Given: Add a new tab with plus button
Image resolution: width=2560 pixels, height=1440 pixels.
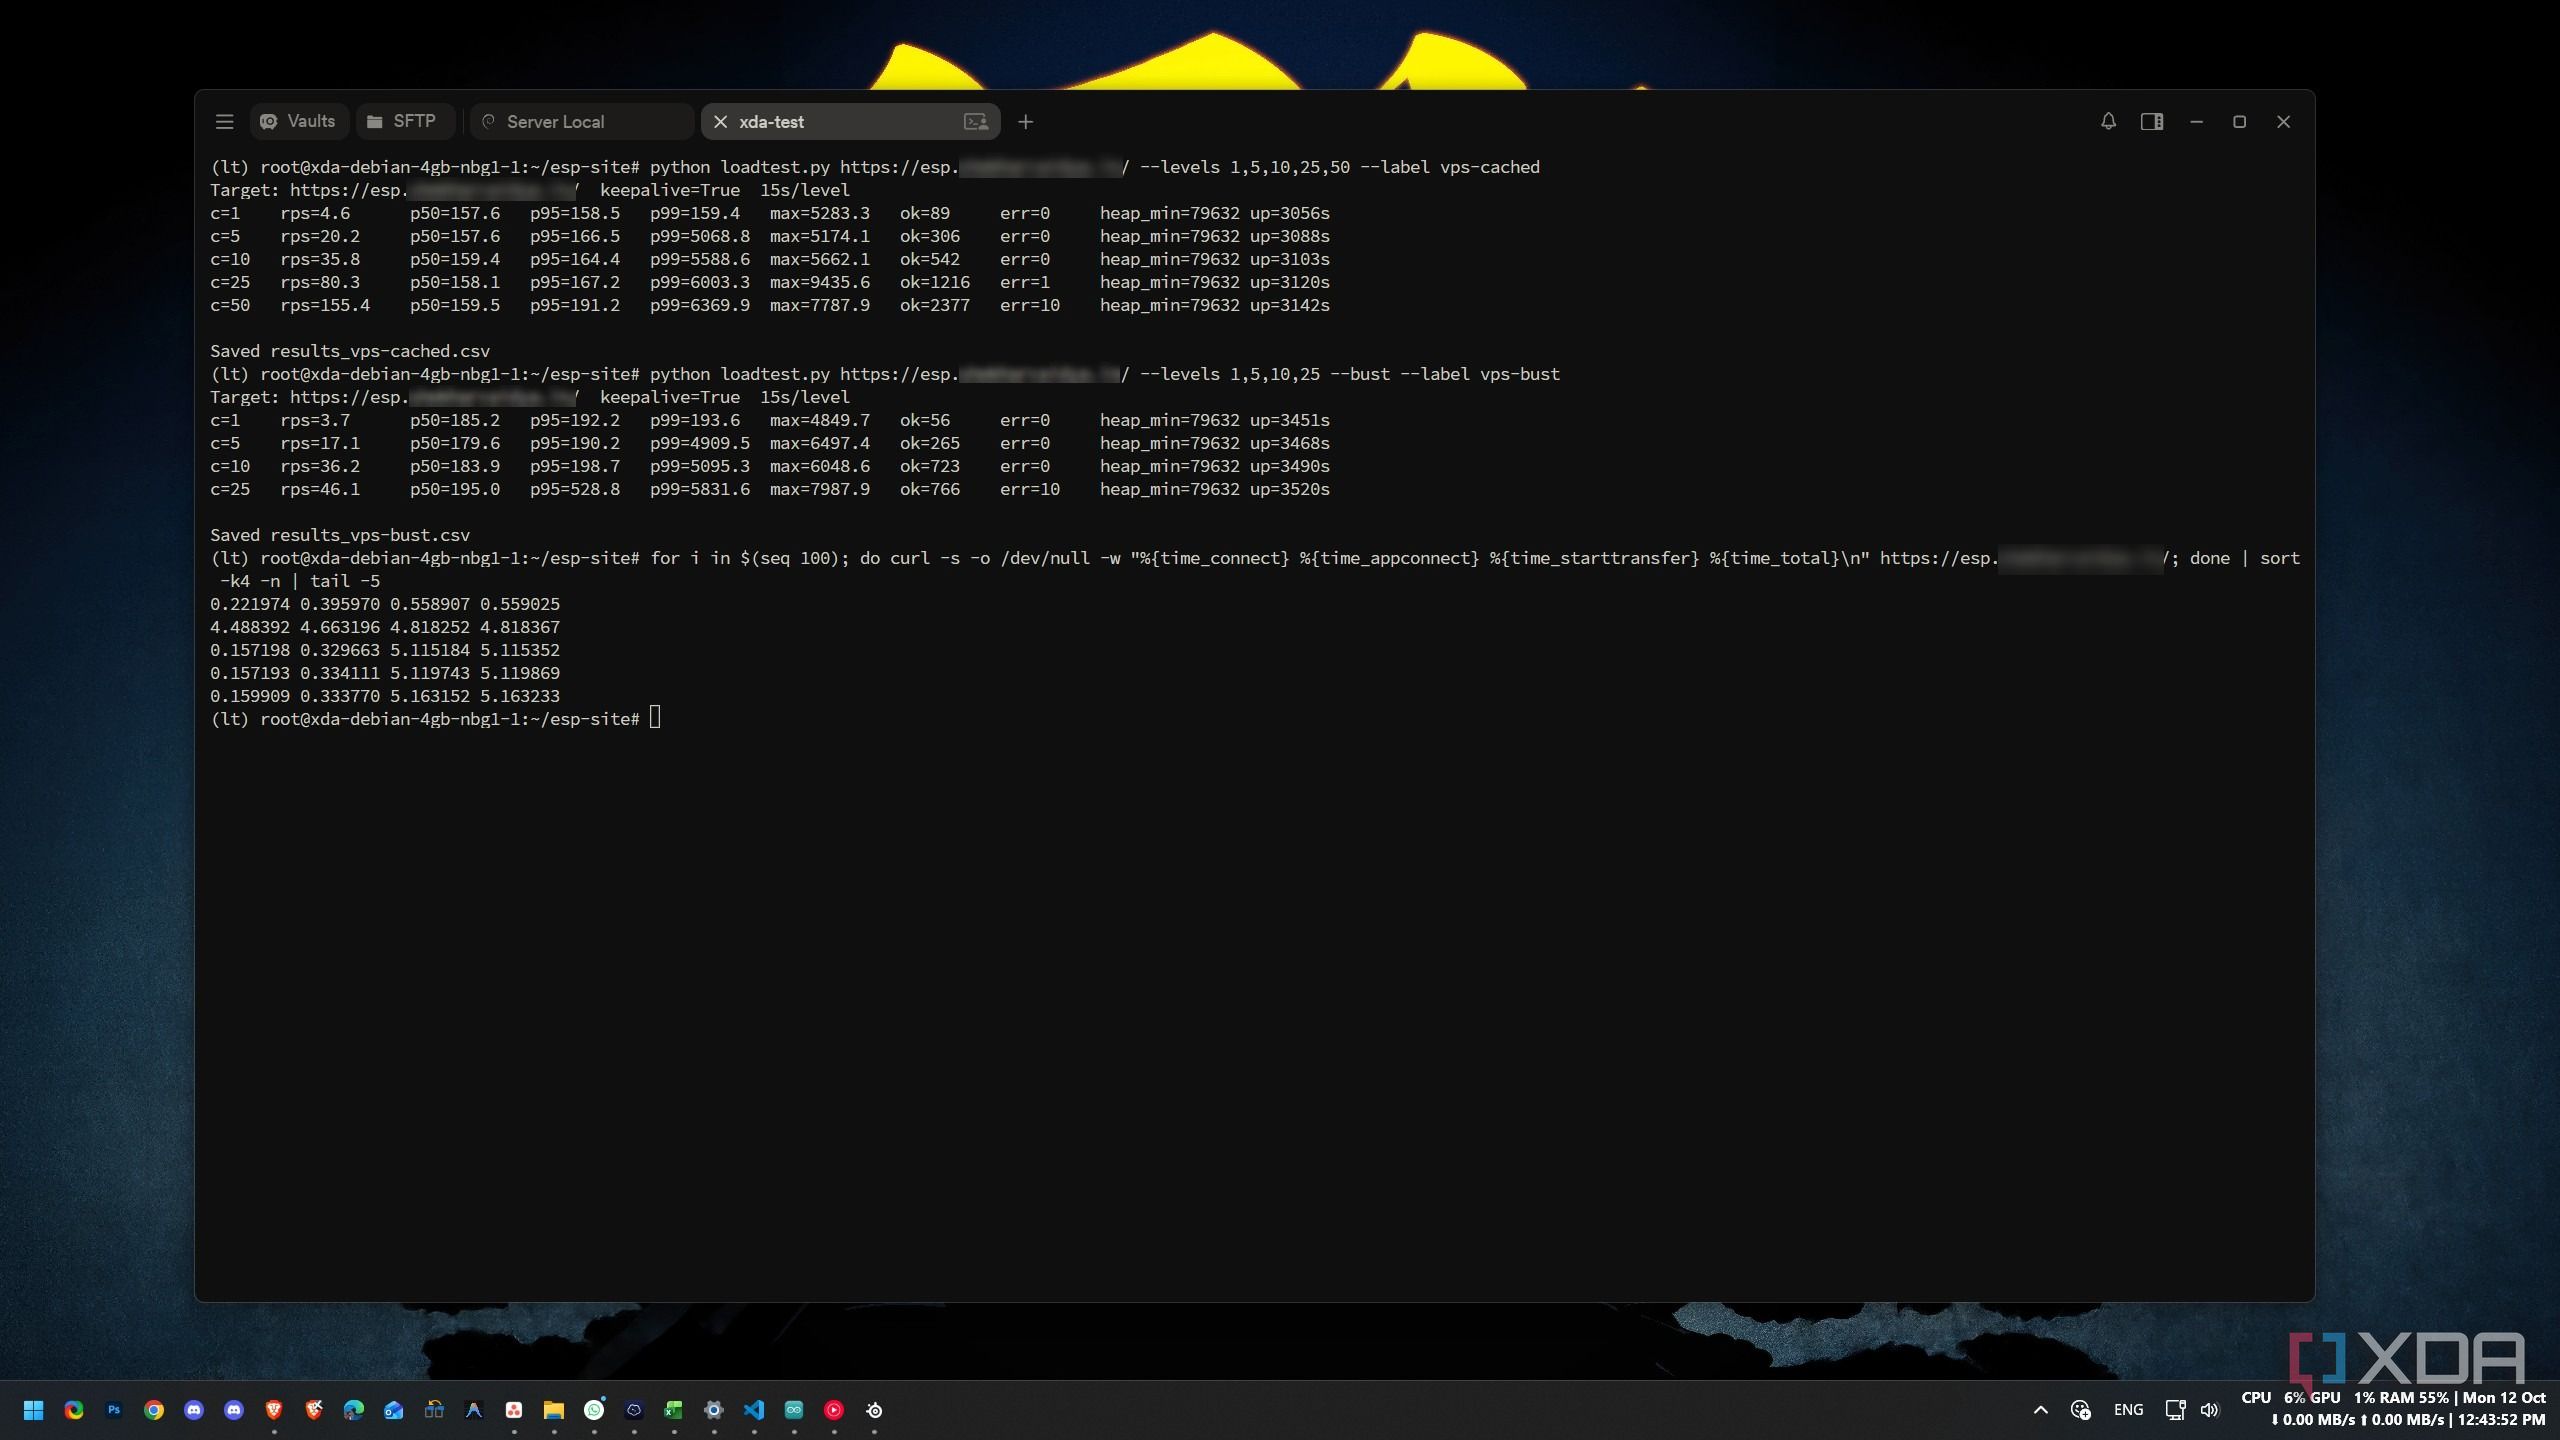Looking at the screenshot, I should [1025, 121].
